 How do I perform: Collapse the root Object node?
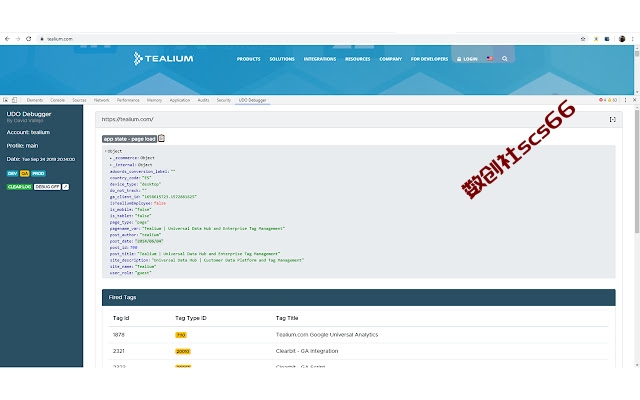click(106, 151)
